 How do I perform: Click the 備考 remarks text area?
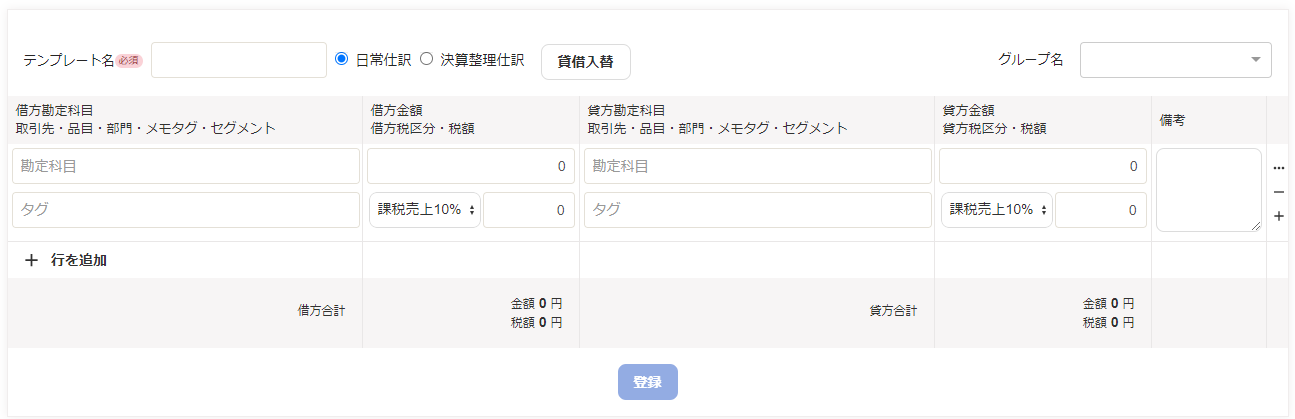tap(1209, 190)
